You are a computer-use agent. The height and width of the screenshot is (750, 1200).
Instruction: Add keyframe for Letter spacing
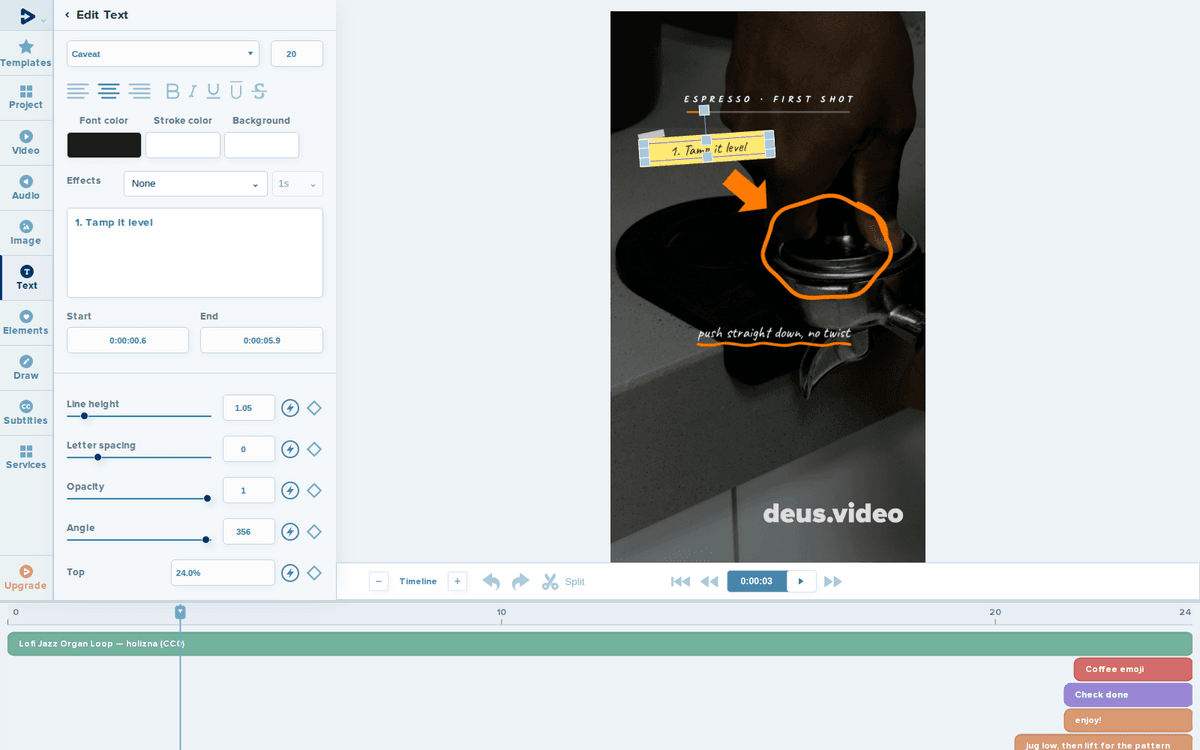(314, 449)
